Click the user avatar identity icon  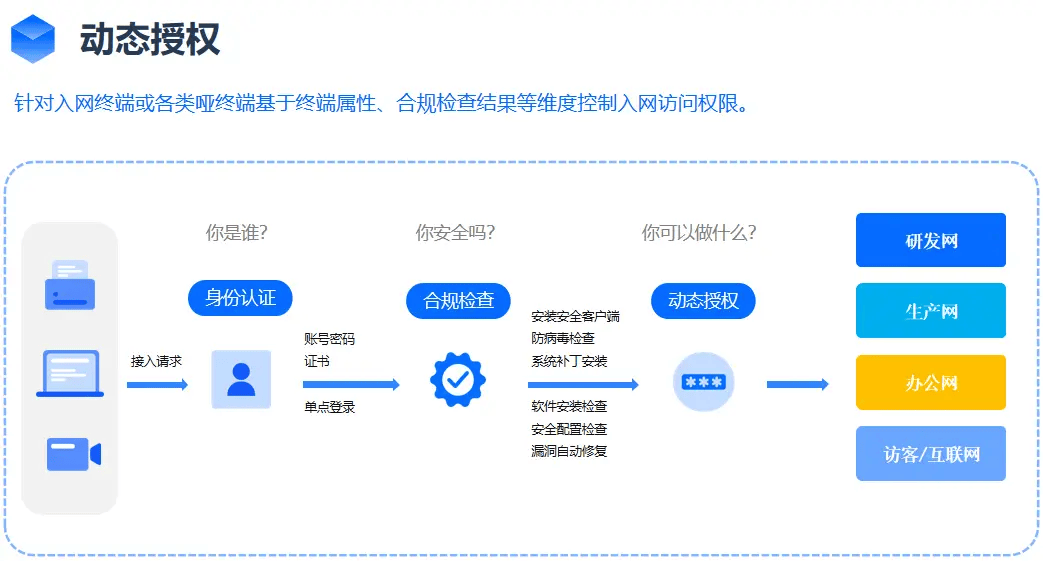[241, 379]
